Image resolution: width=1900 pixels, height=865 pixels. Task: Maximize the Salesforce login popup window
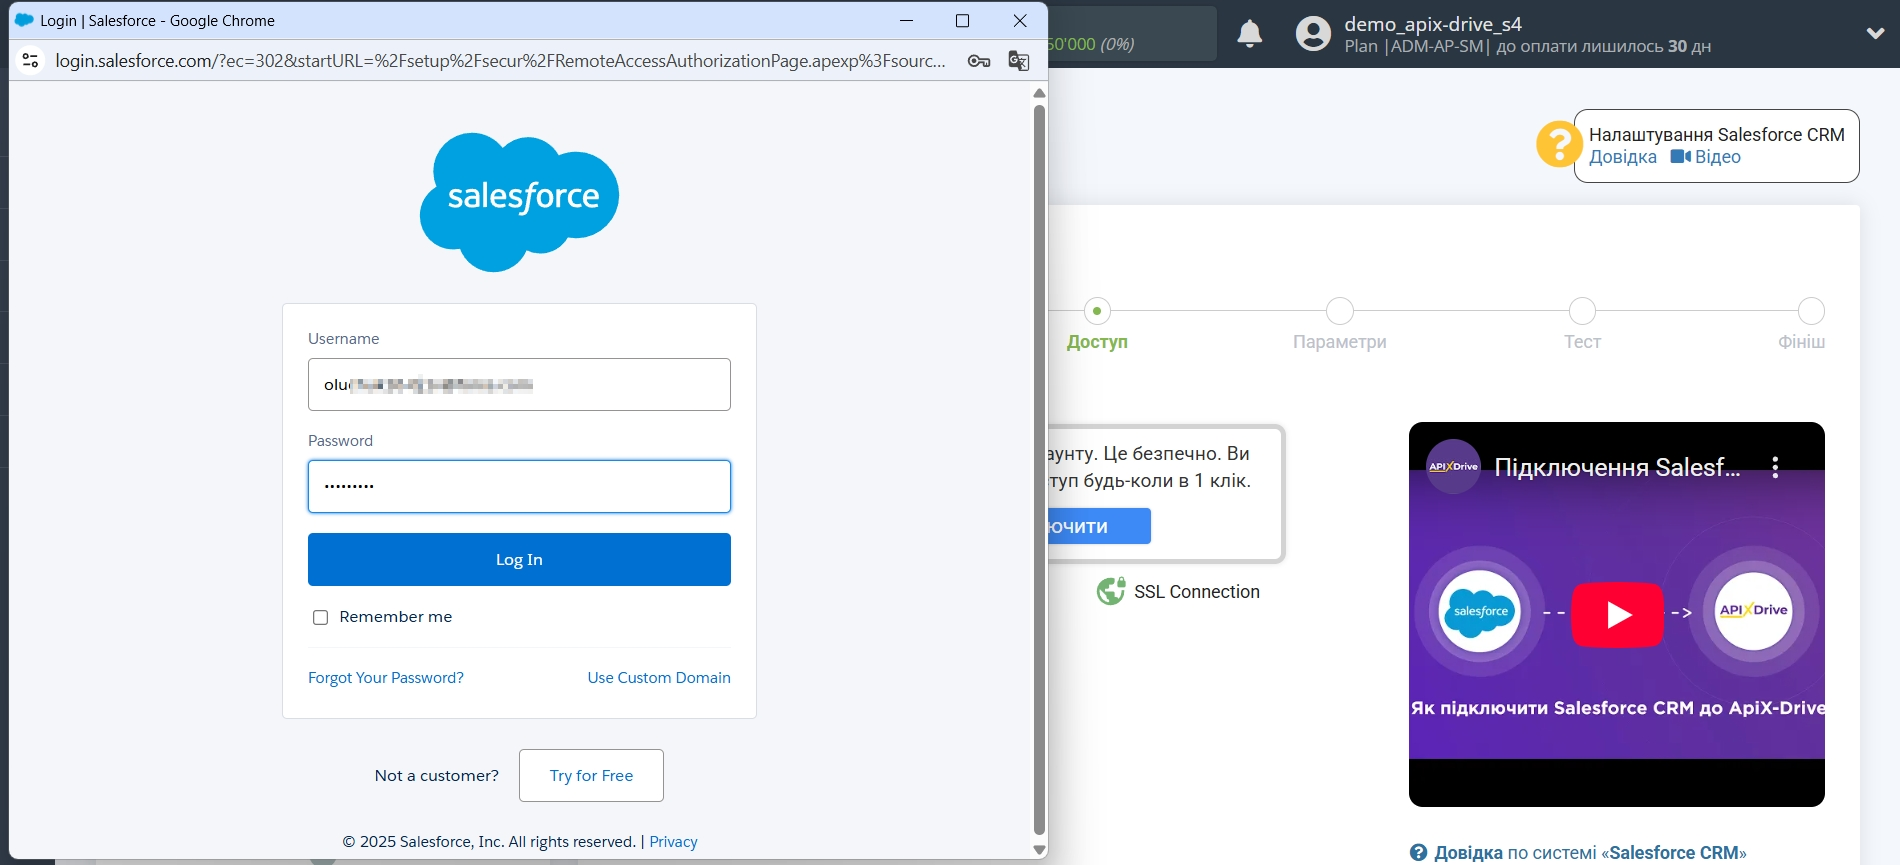(962, 20)
